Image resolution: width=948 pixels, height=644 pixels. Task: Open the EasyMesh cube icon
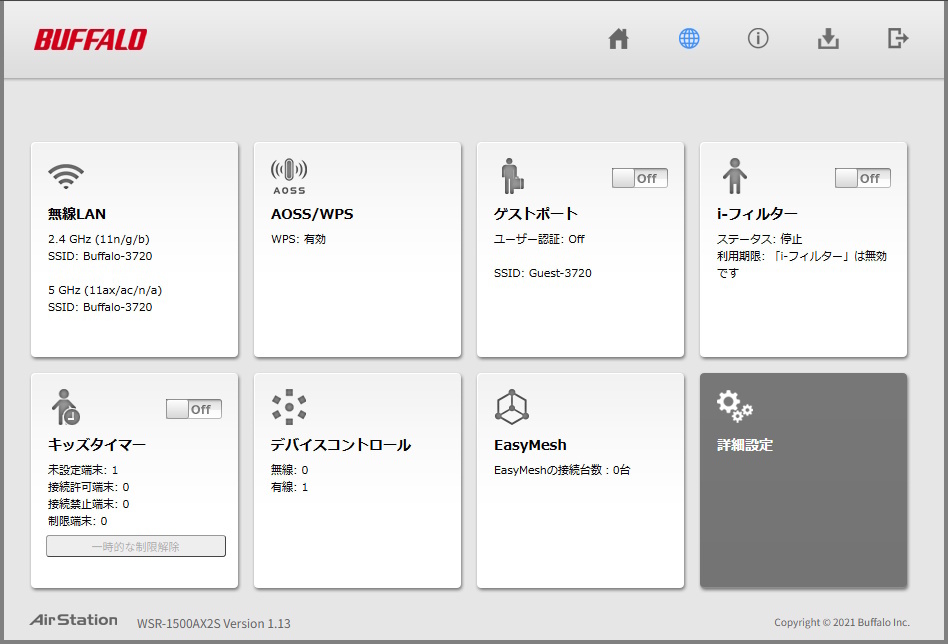coord(511,407)
